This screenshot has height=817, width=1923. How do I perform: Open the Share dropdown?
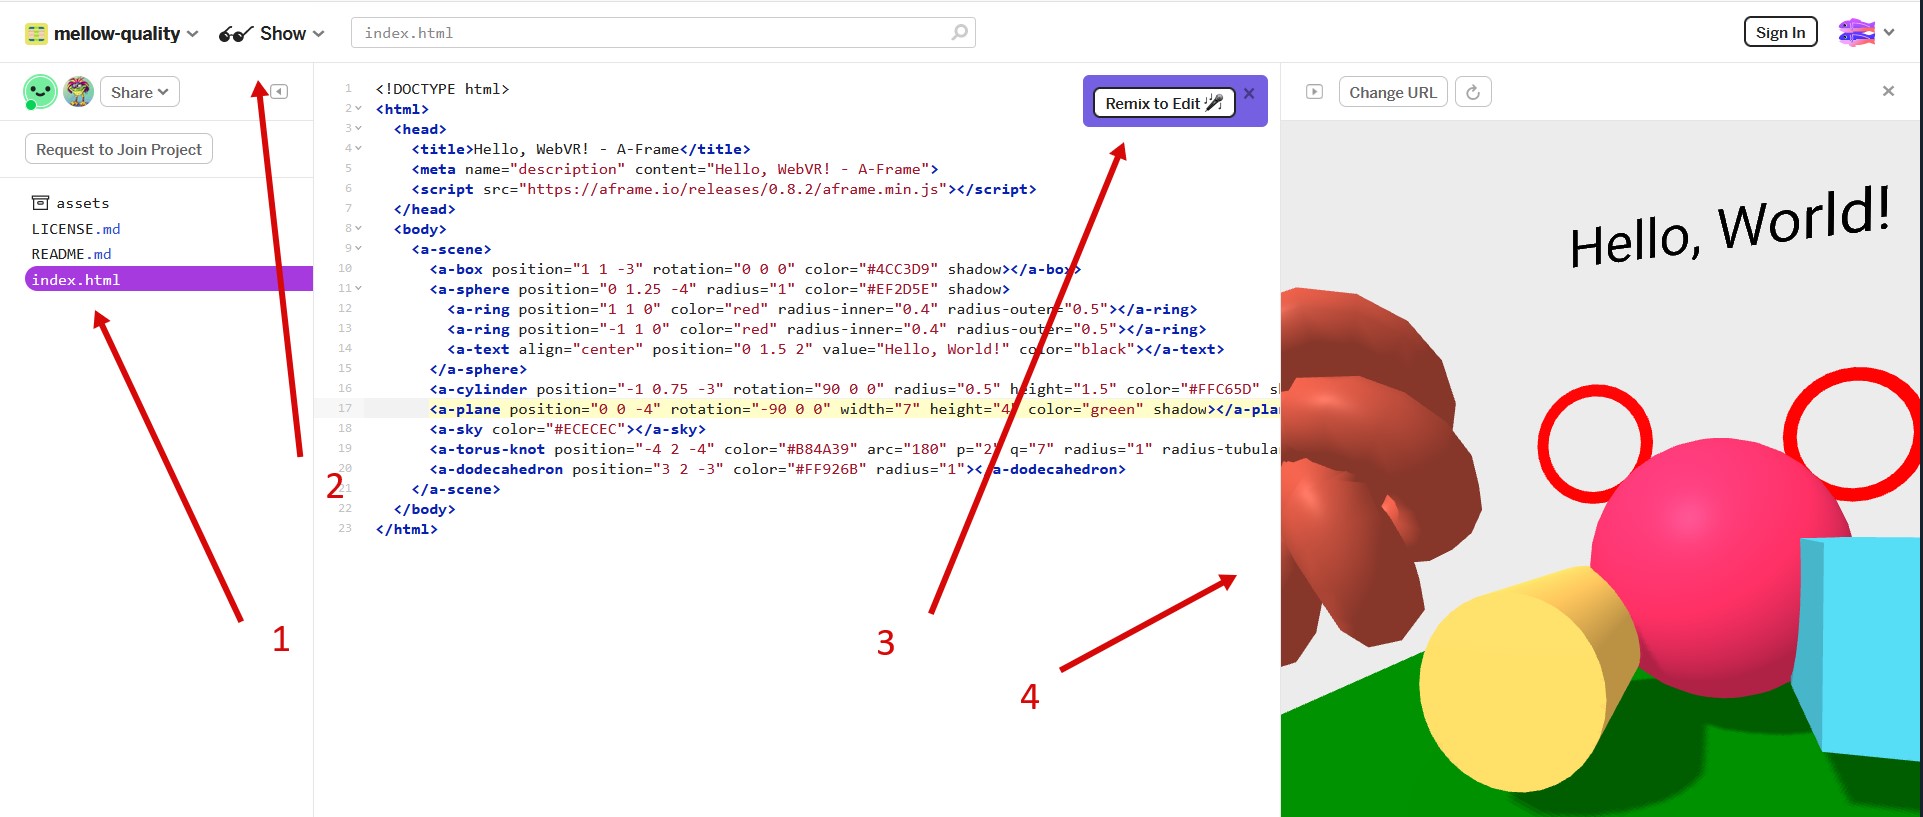point(140,92)
